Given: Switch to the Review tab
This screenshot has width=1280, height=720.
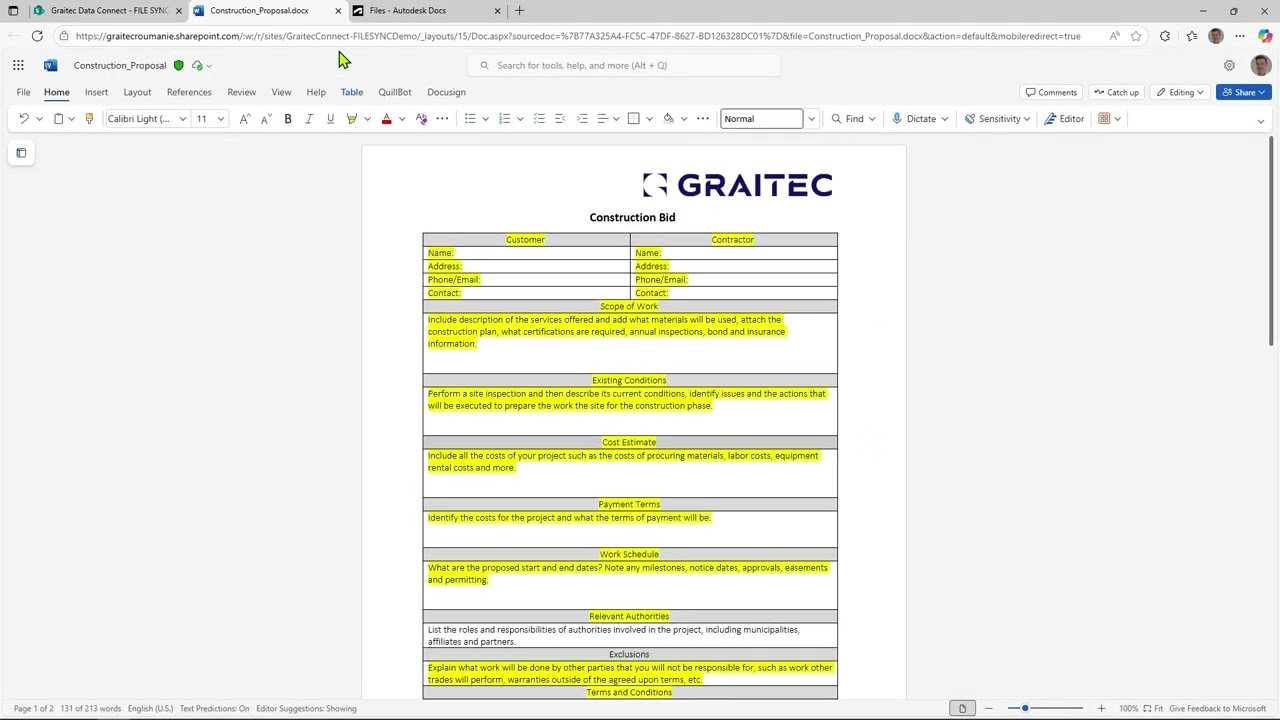Looking at the screenshot, I should (x=241, y=92).
